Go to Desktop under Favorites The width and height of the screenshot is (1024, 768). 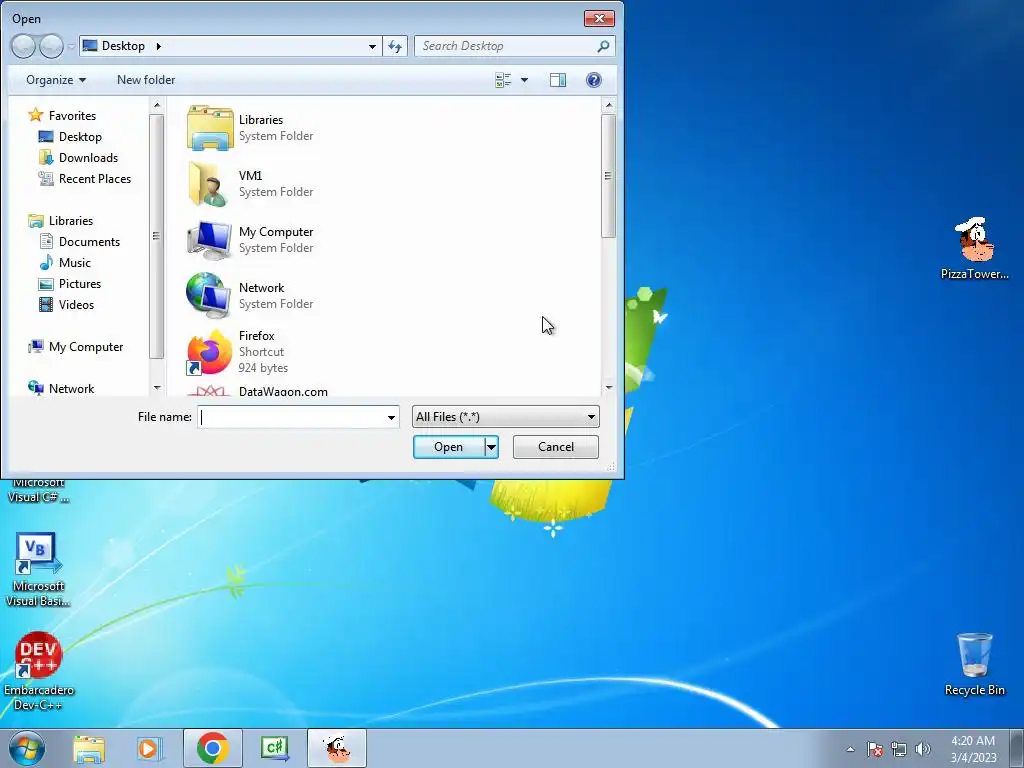click(x=80, y=136)
